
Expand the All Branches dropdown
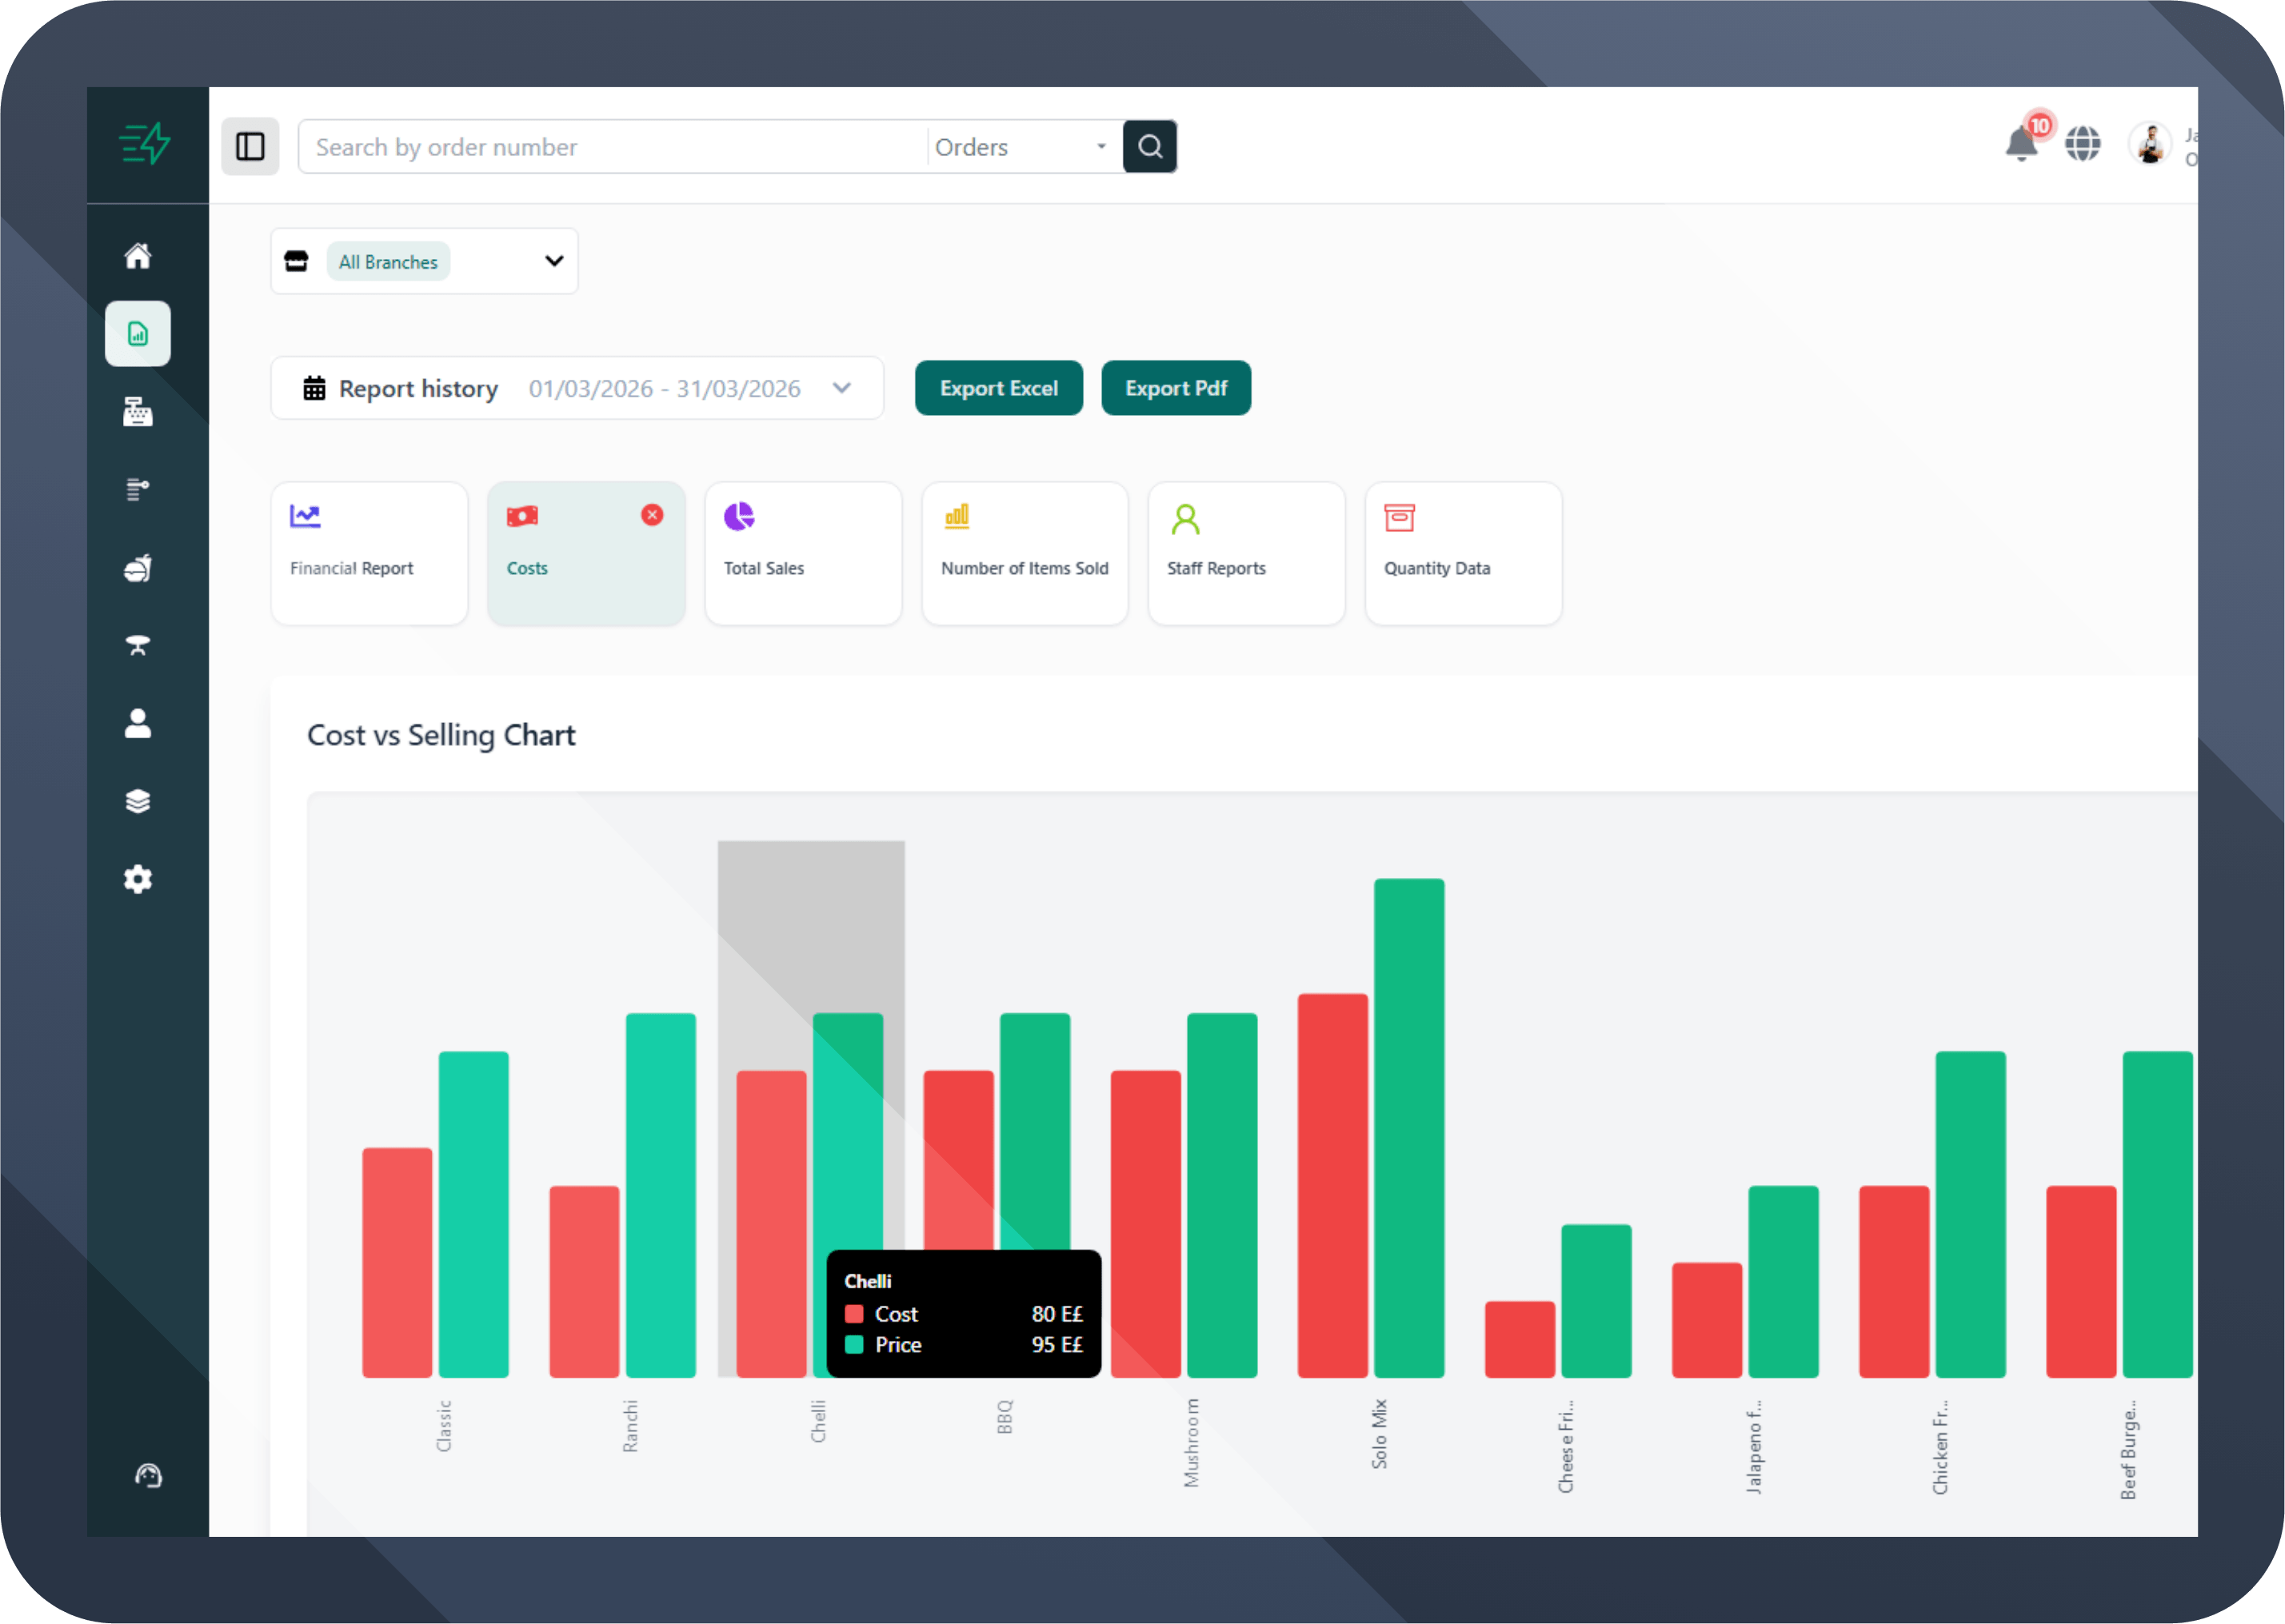[x=553, y=261]
